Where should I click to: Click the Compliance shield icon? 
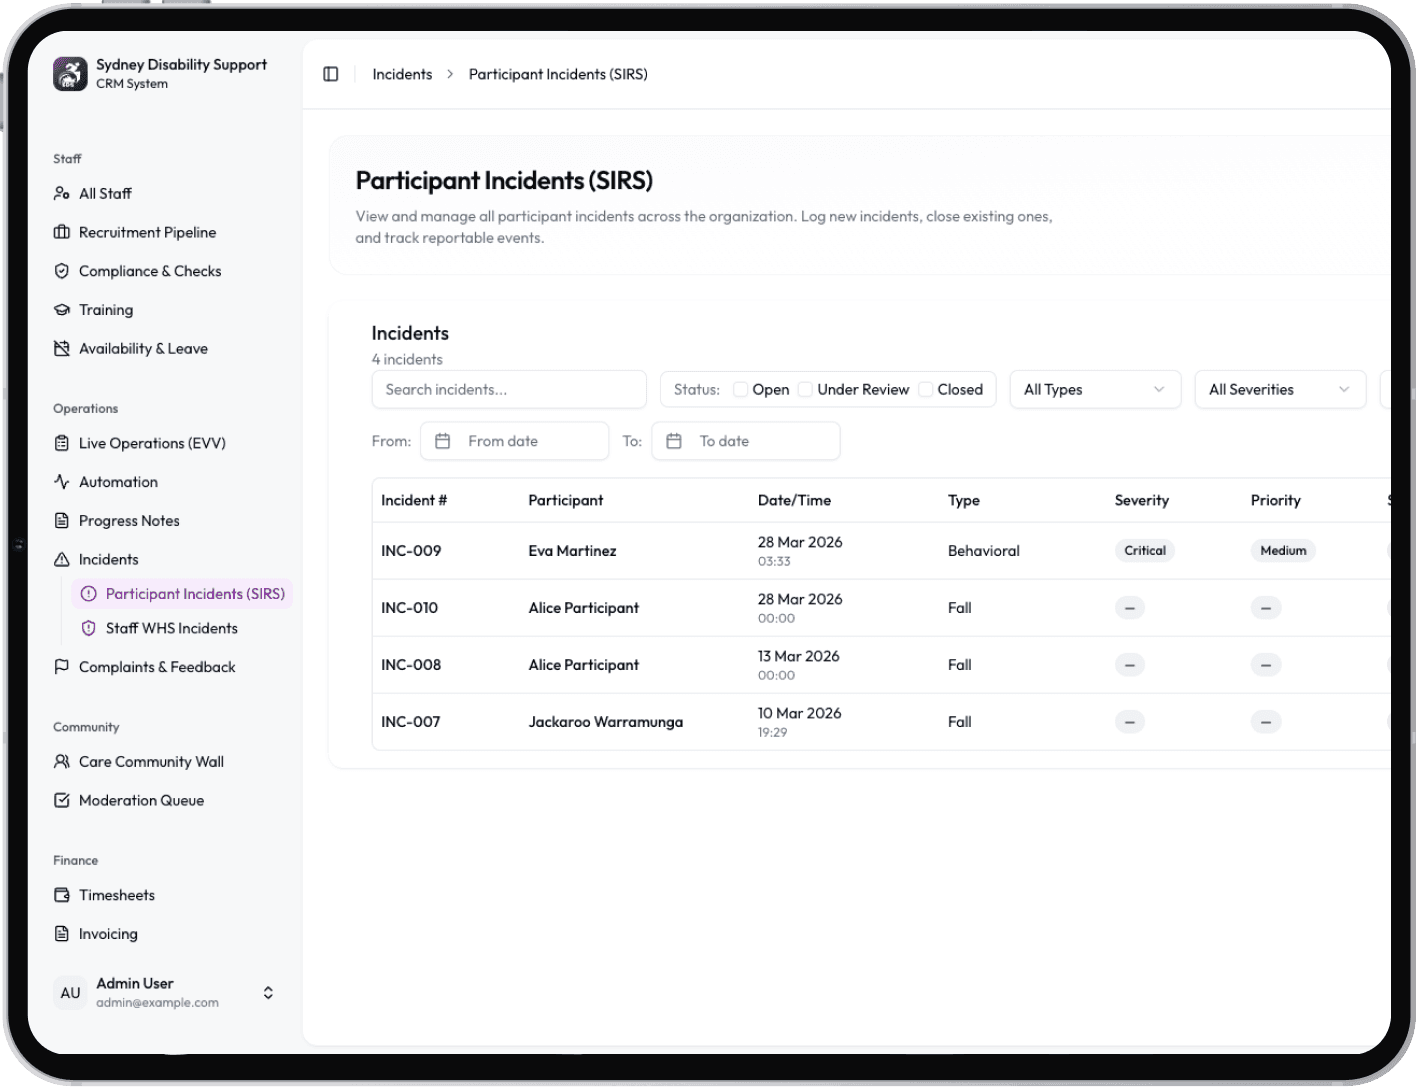62,271
